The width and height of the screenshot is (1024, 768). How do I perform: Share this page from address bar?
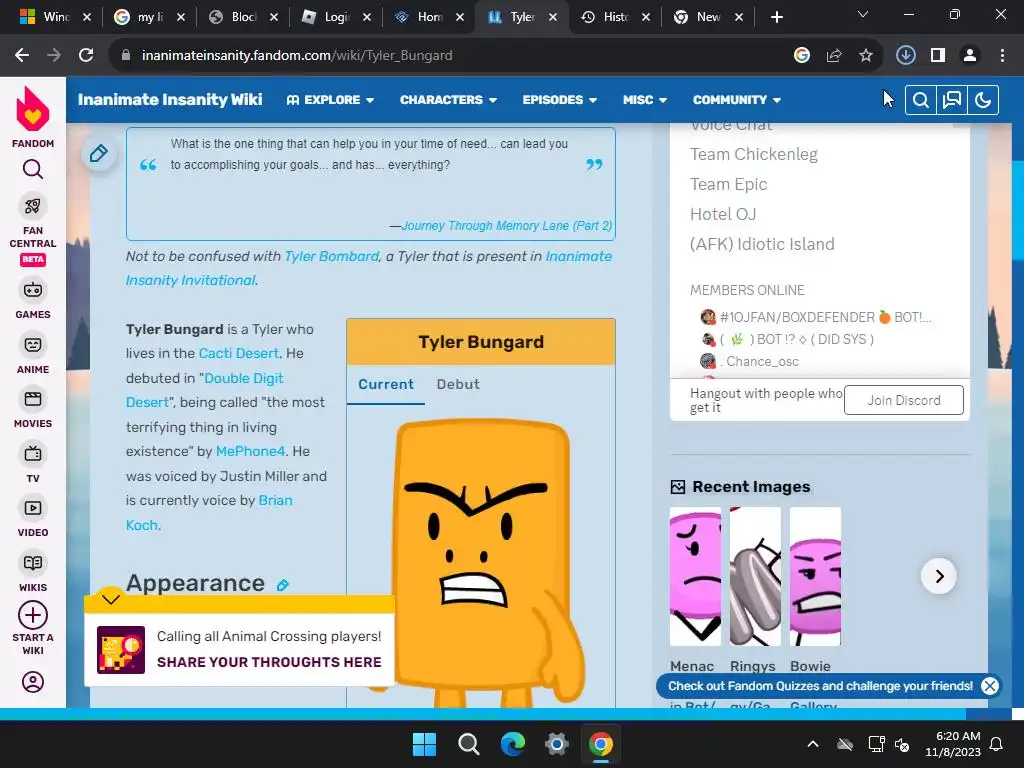tap(833, 56)
